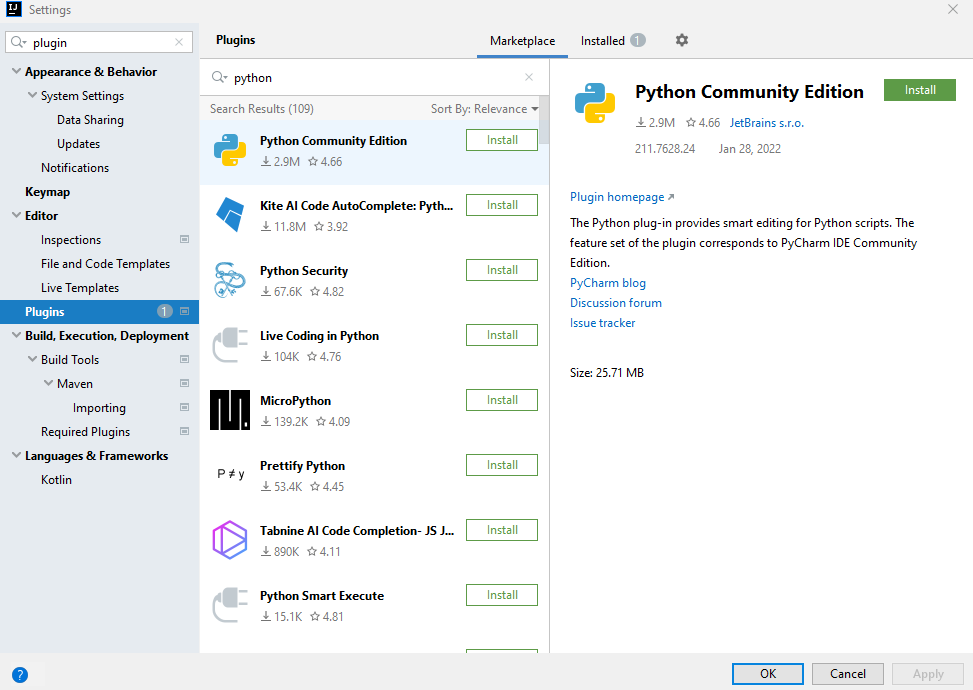Select the Prettify Python plugin icon
Screen dimensions: 973x690
pos(229,475)
